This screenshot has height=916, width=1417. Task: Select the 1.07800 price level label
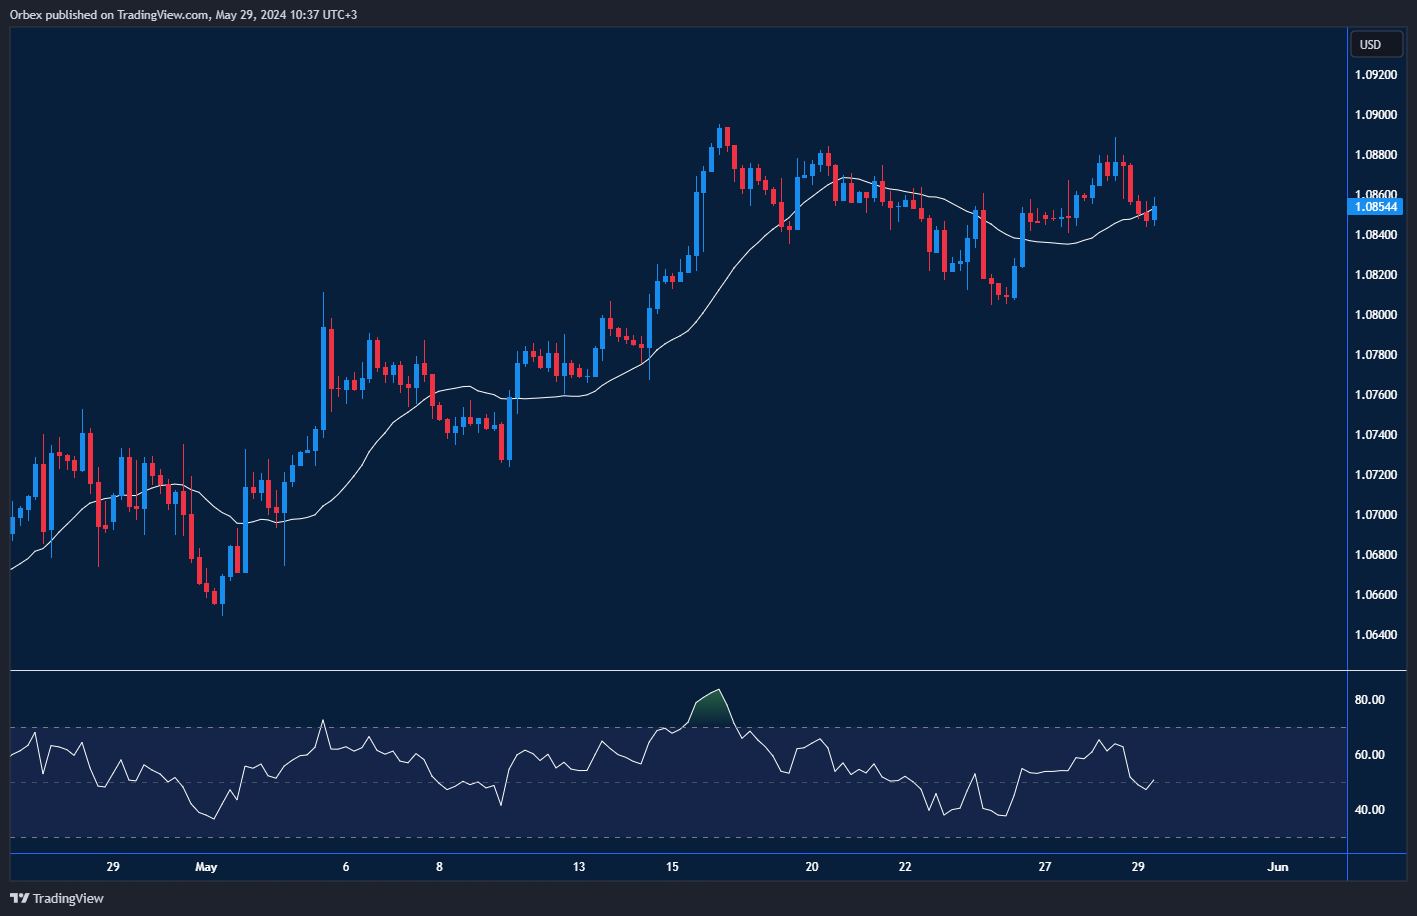(1376, 355)
